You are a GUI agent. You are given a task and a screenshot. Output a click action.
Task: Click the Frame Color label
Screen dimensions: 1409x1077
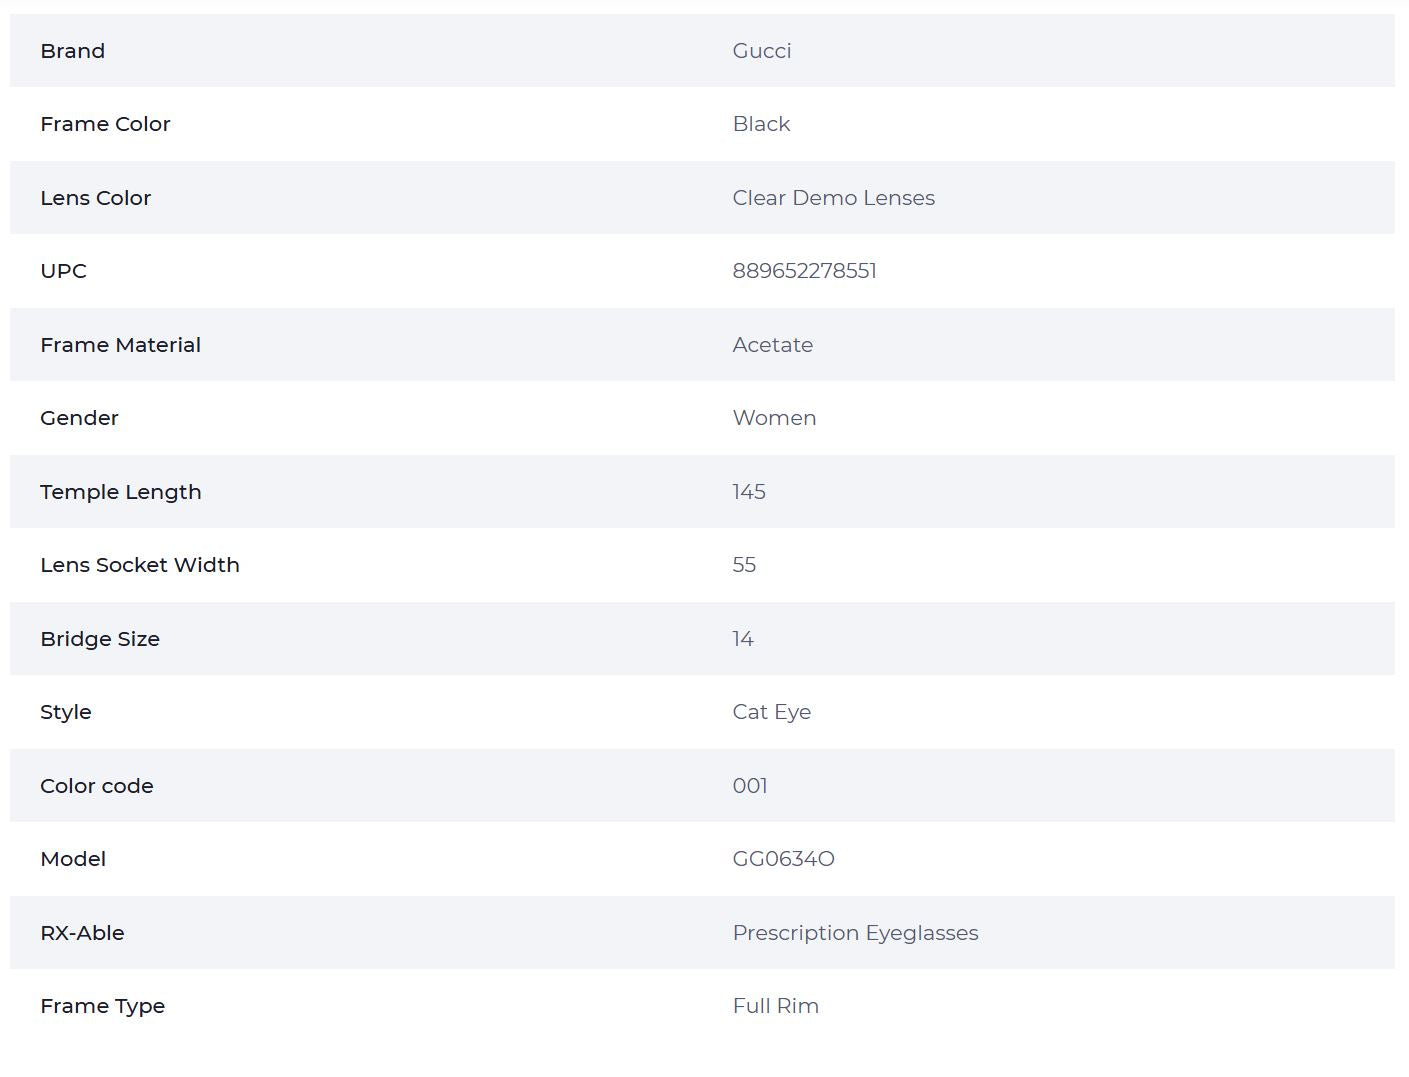pos(105,124)
